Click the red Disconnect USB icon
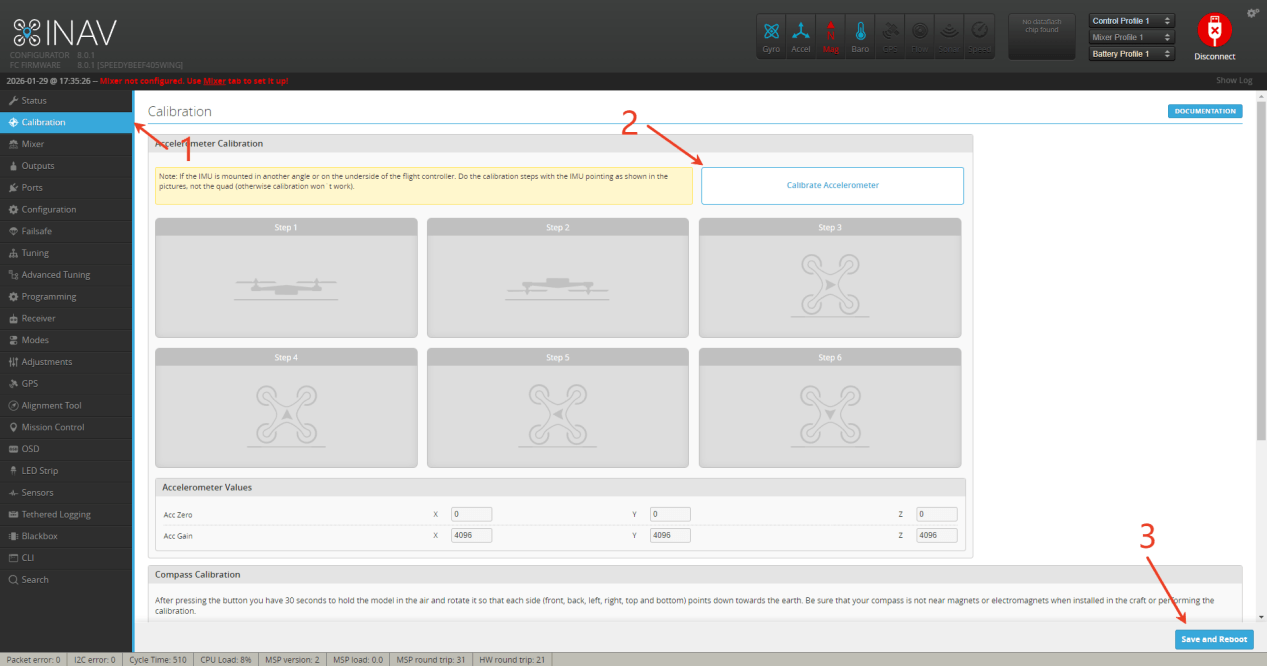 tap(1214, 32)
